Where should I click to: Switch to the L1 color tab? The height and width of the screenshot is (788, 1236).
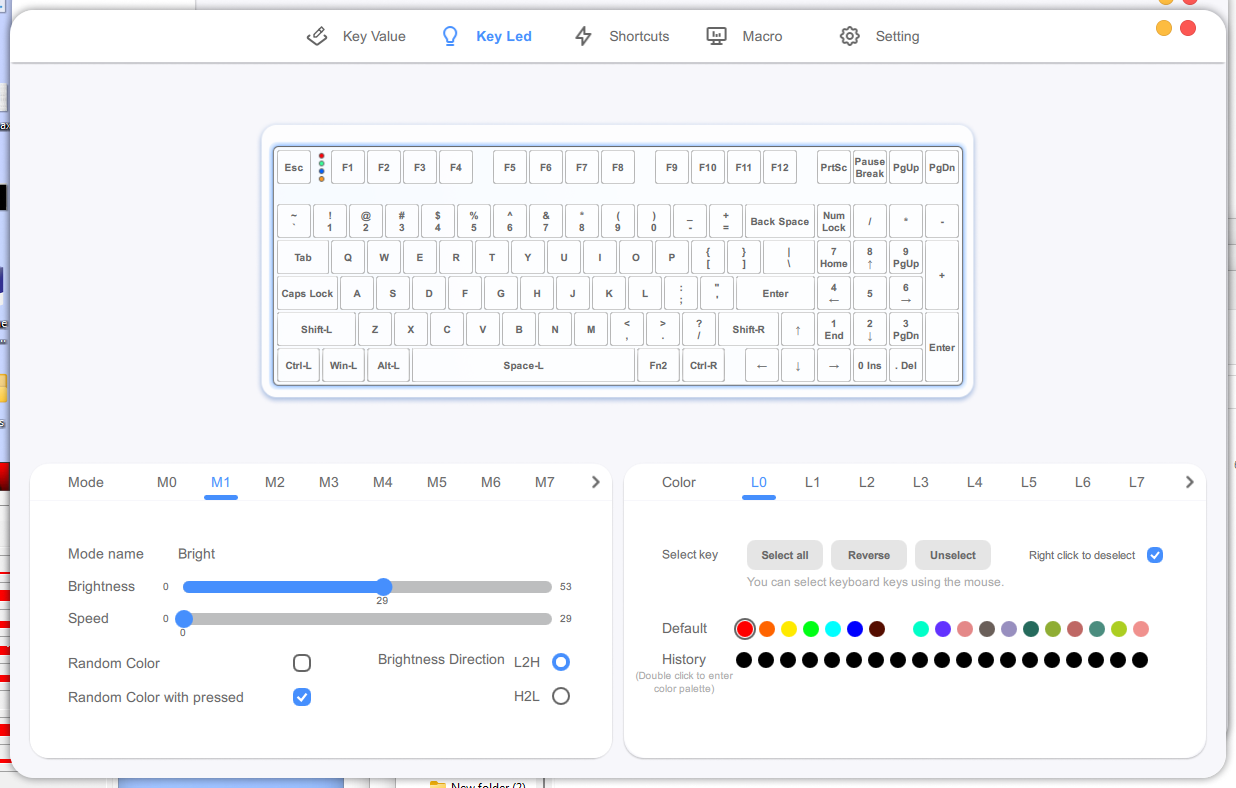813,482
